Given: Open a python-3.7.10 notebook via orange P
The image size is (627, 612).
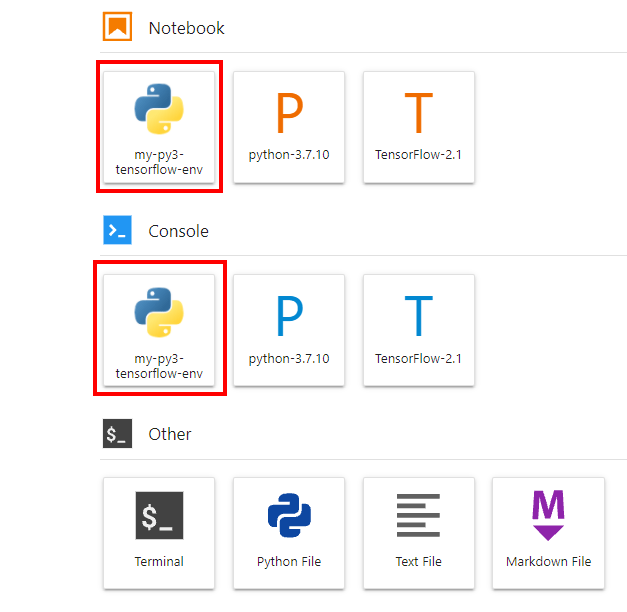Looking at the screenshot, I should (x=290, y=112).
